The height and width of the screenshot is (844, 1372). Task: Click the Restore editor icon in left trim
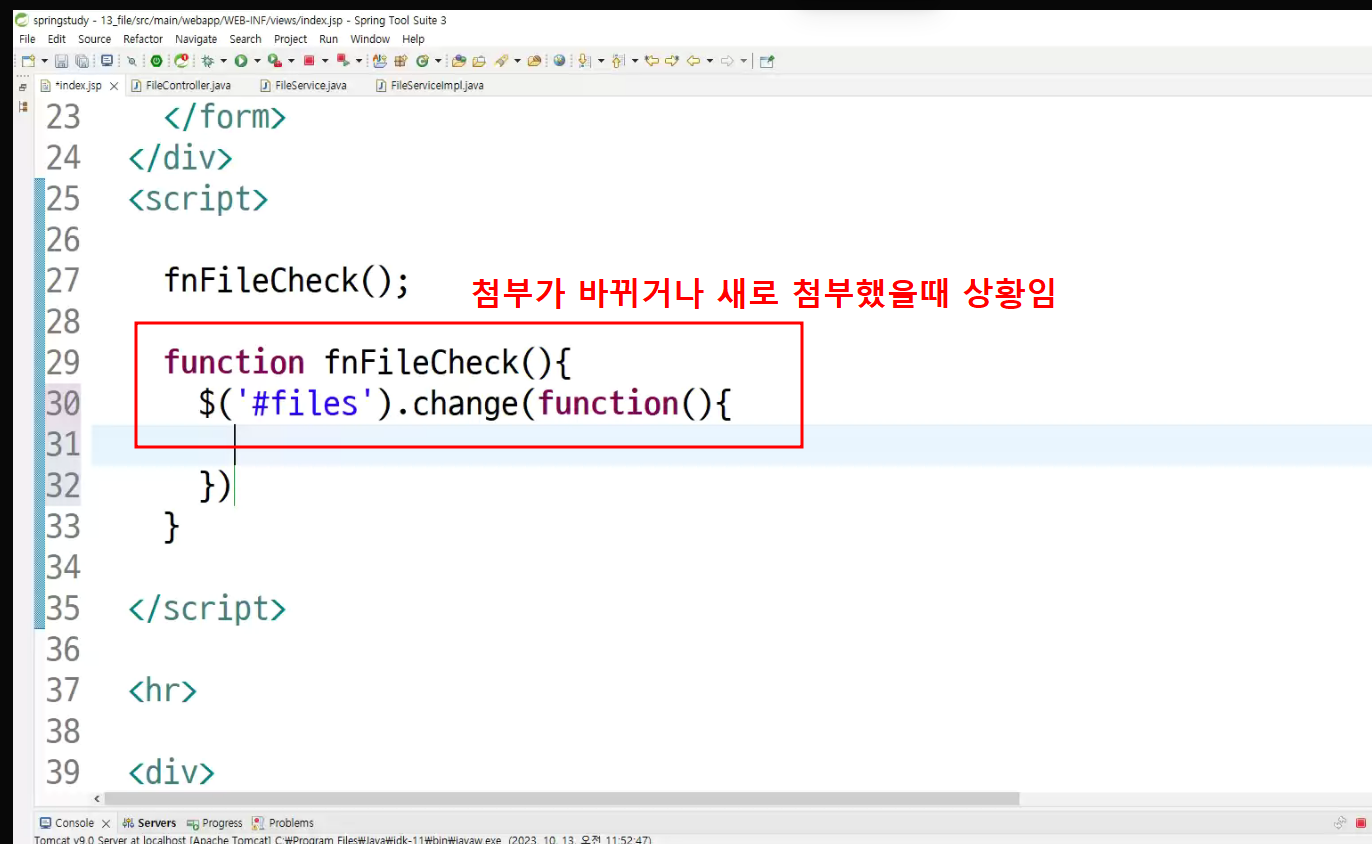tap(23, 87)
